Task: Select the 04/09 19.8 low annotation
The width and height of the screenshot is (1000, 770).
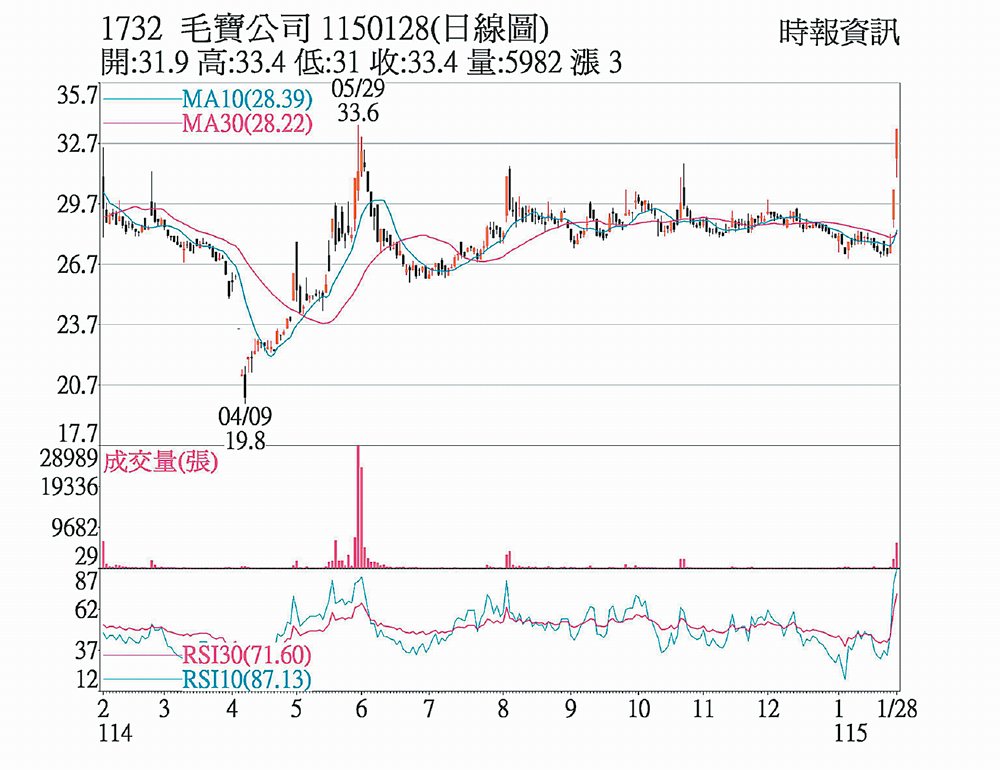Action: coord(245,427)
